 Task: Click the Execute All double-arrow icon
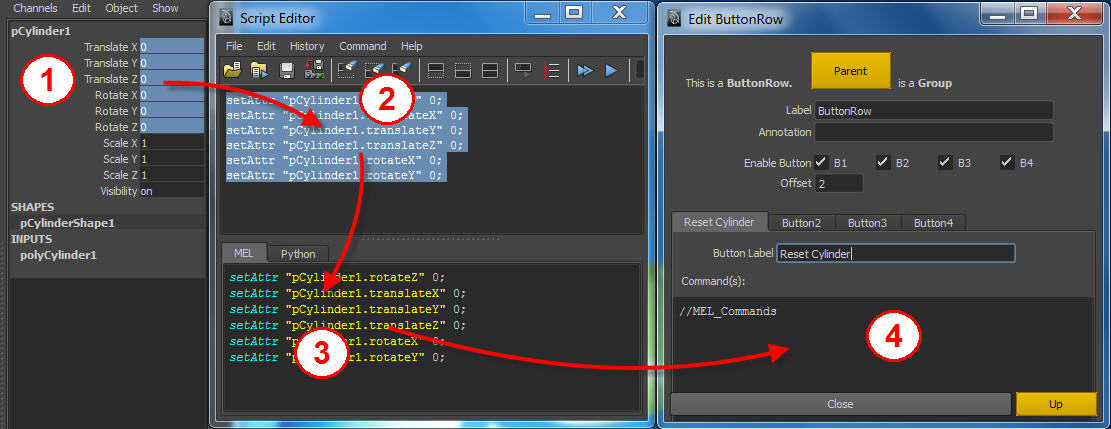click(x=585, y=70)
